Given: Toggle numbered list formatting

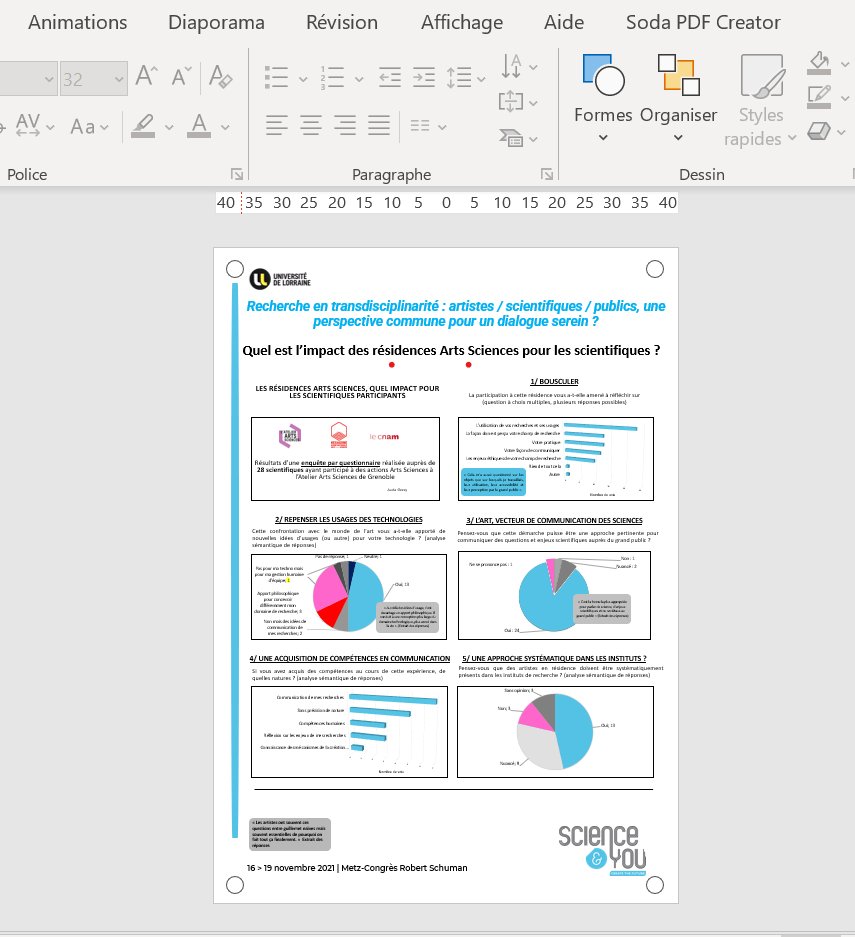Looking at the screenshot, I should point(333,78).
